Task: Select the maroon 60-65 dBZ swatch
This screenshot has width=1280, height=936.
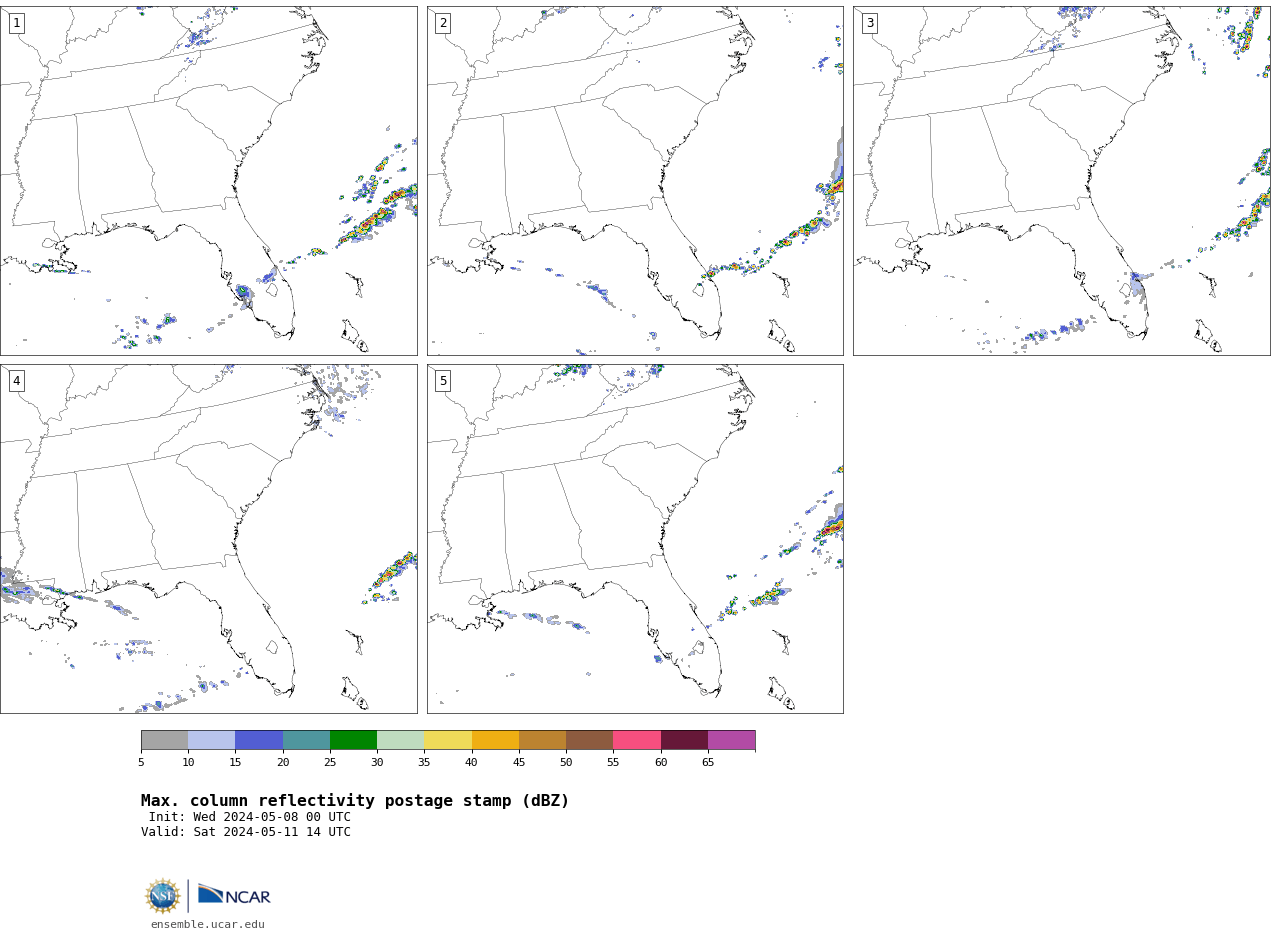Action: click(x=684, y=740)
